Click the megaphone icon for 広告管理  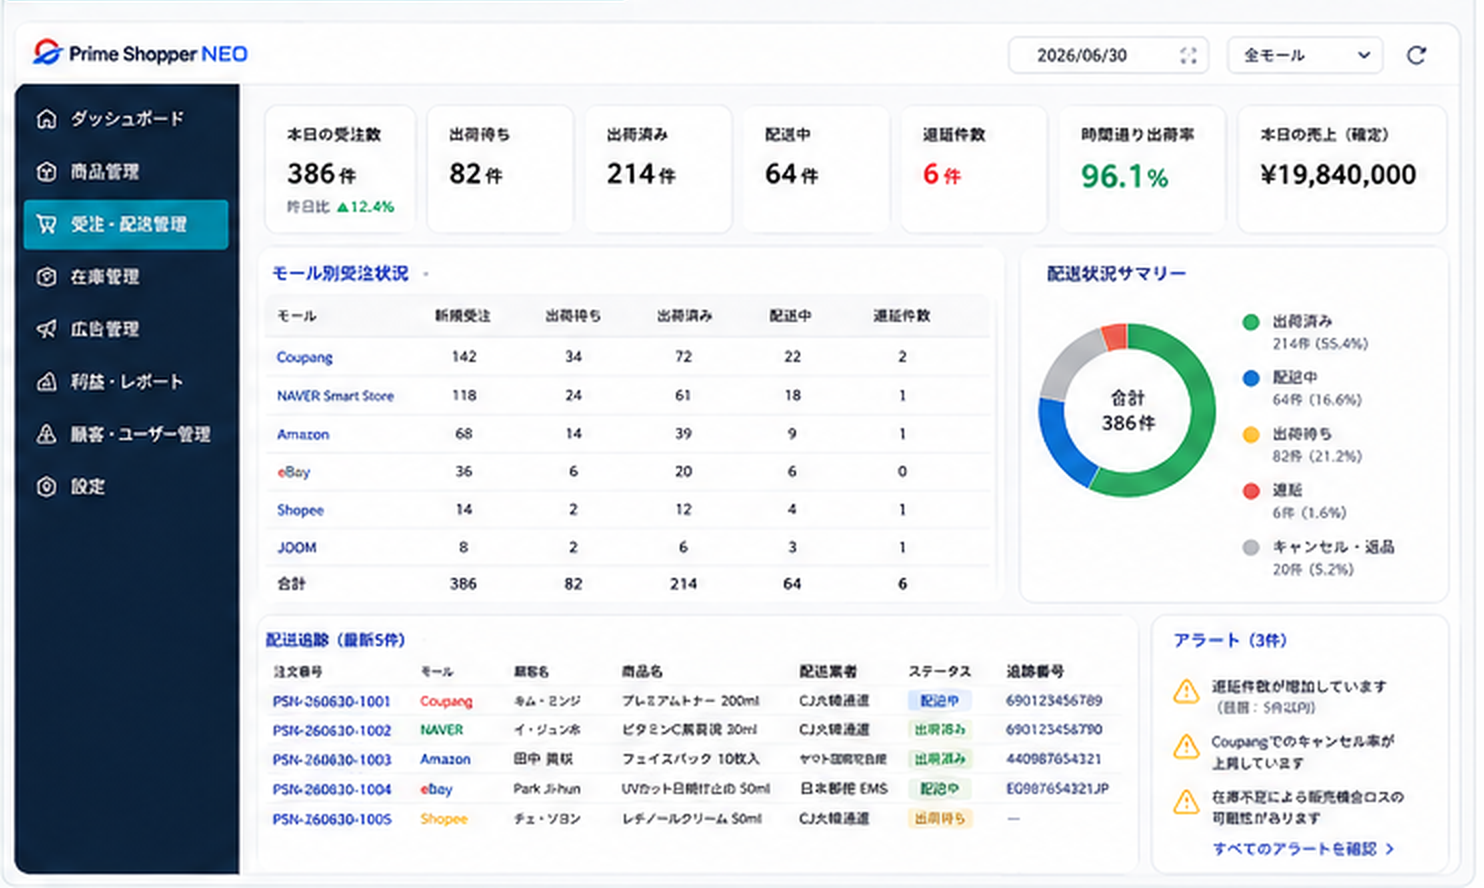[46, 329]
